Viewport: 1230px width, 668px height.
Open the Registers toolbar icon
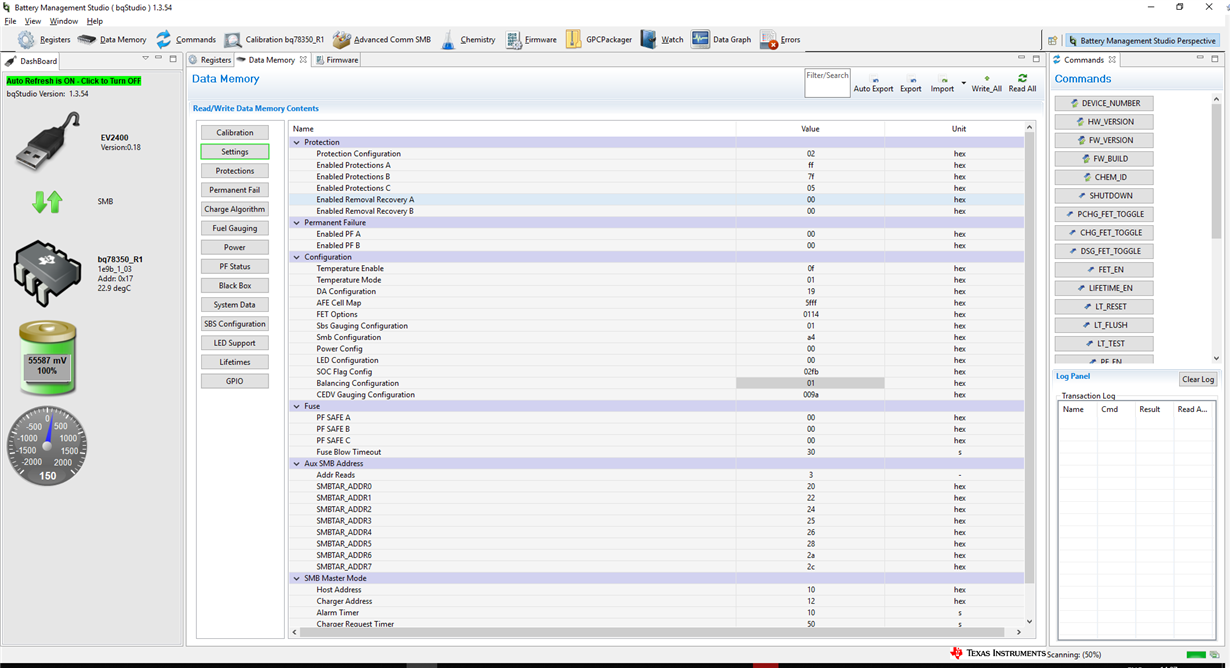26,40
